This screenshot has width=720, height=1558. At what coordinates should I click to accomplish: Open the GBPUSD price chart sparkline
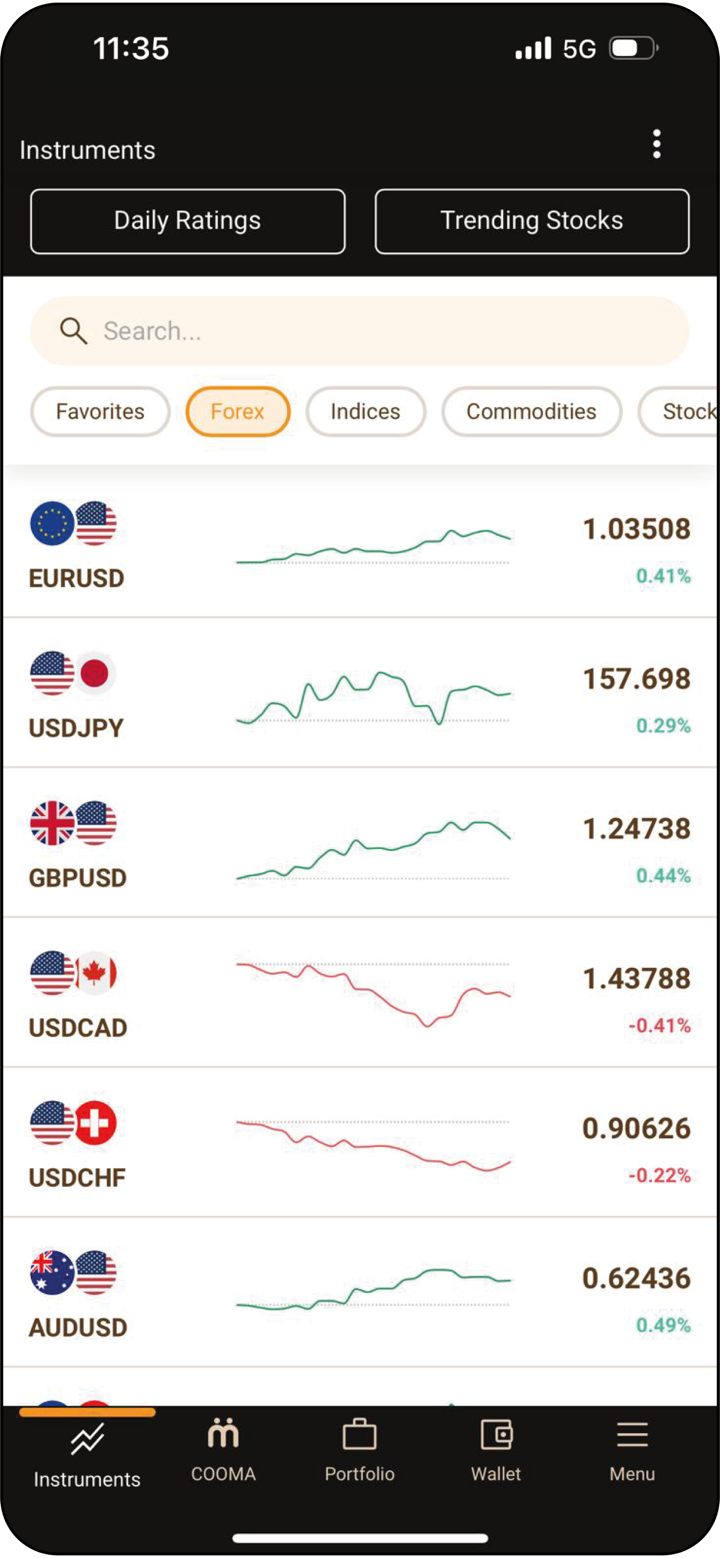click(373, 850)
